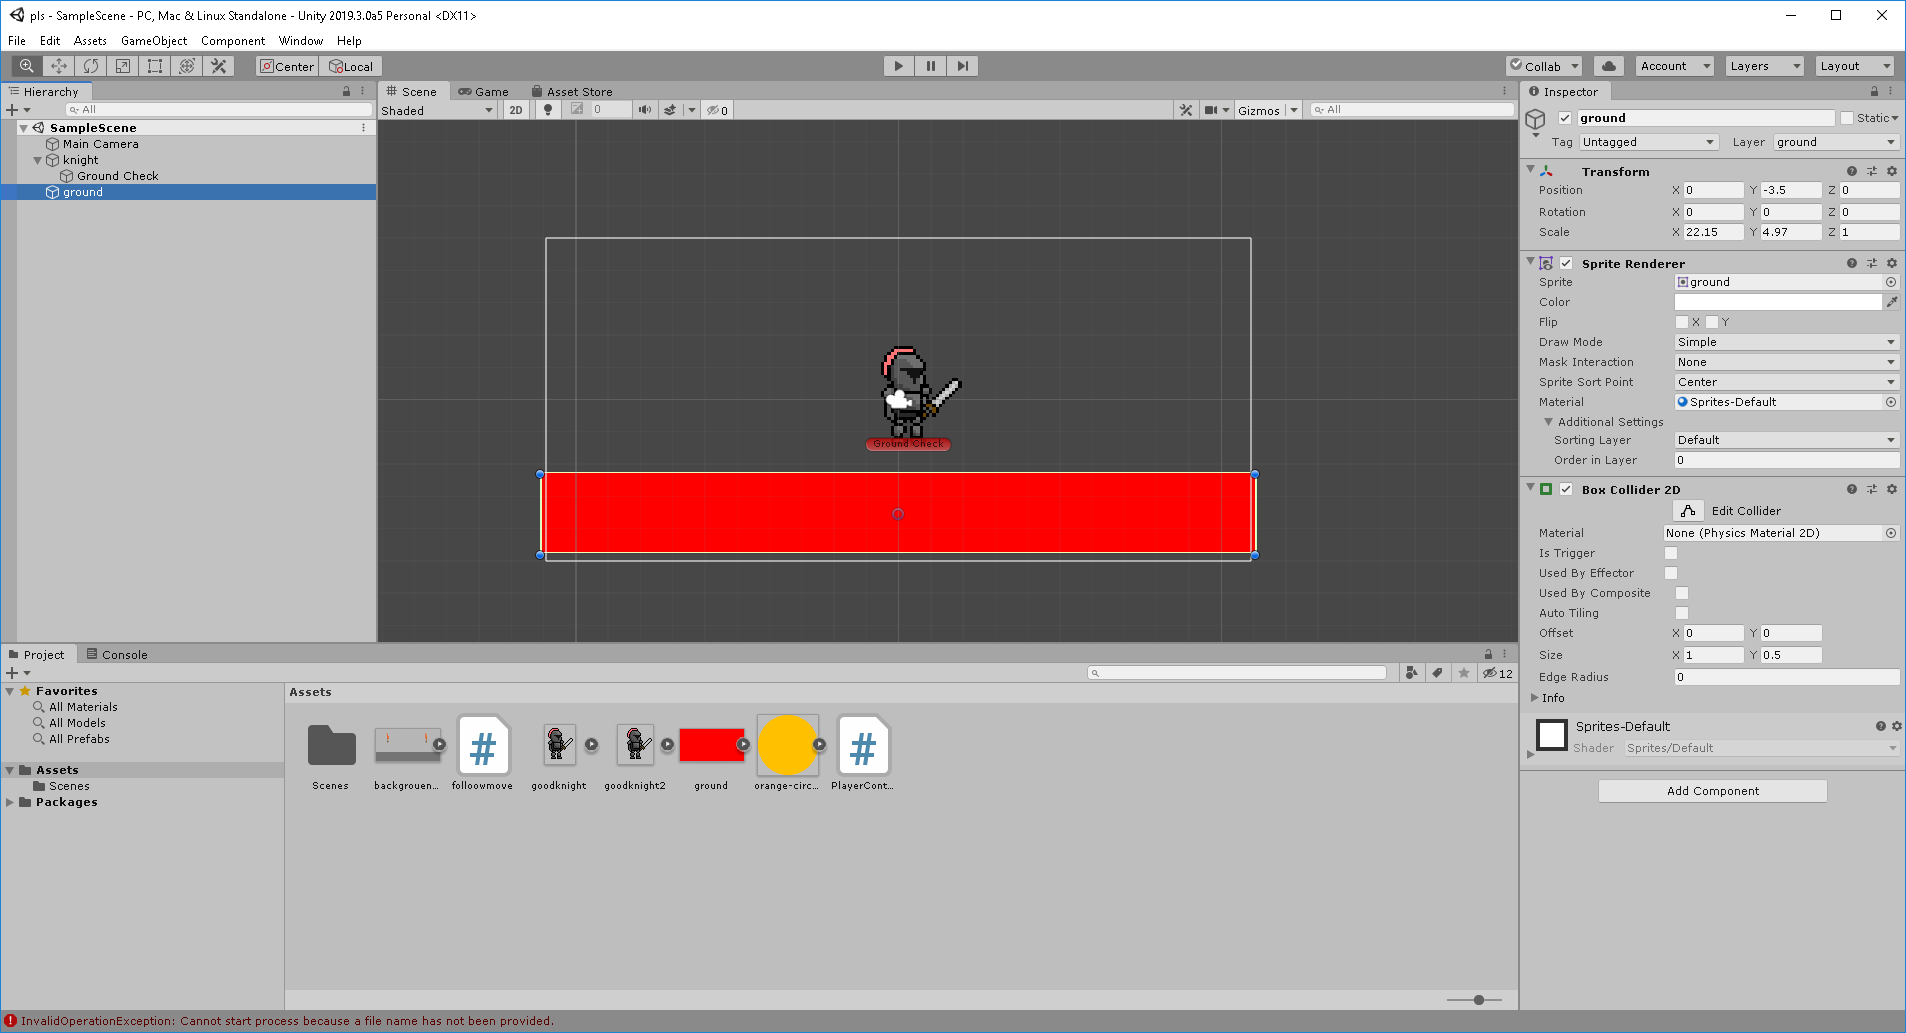Image resolution: width=1906 pixels, height=1033 pixels.
Task: Click the Step frame button
Action: pyautogui.click(x=963, y=66)
